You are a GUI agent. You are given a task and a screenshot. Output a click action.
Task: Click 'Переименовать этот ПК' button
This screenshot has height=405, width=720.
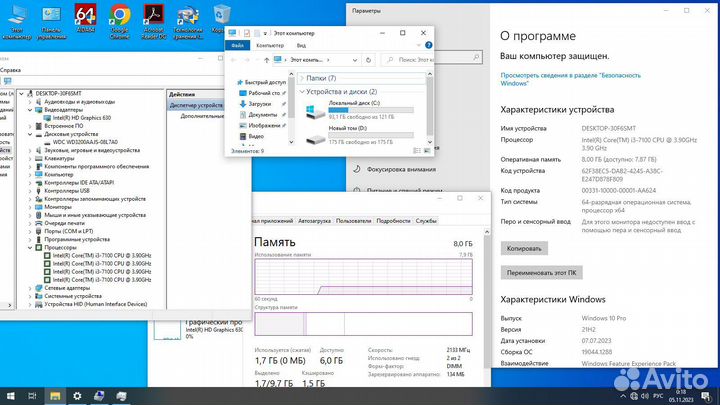click(x=541, y=273)
